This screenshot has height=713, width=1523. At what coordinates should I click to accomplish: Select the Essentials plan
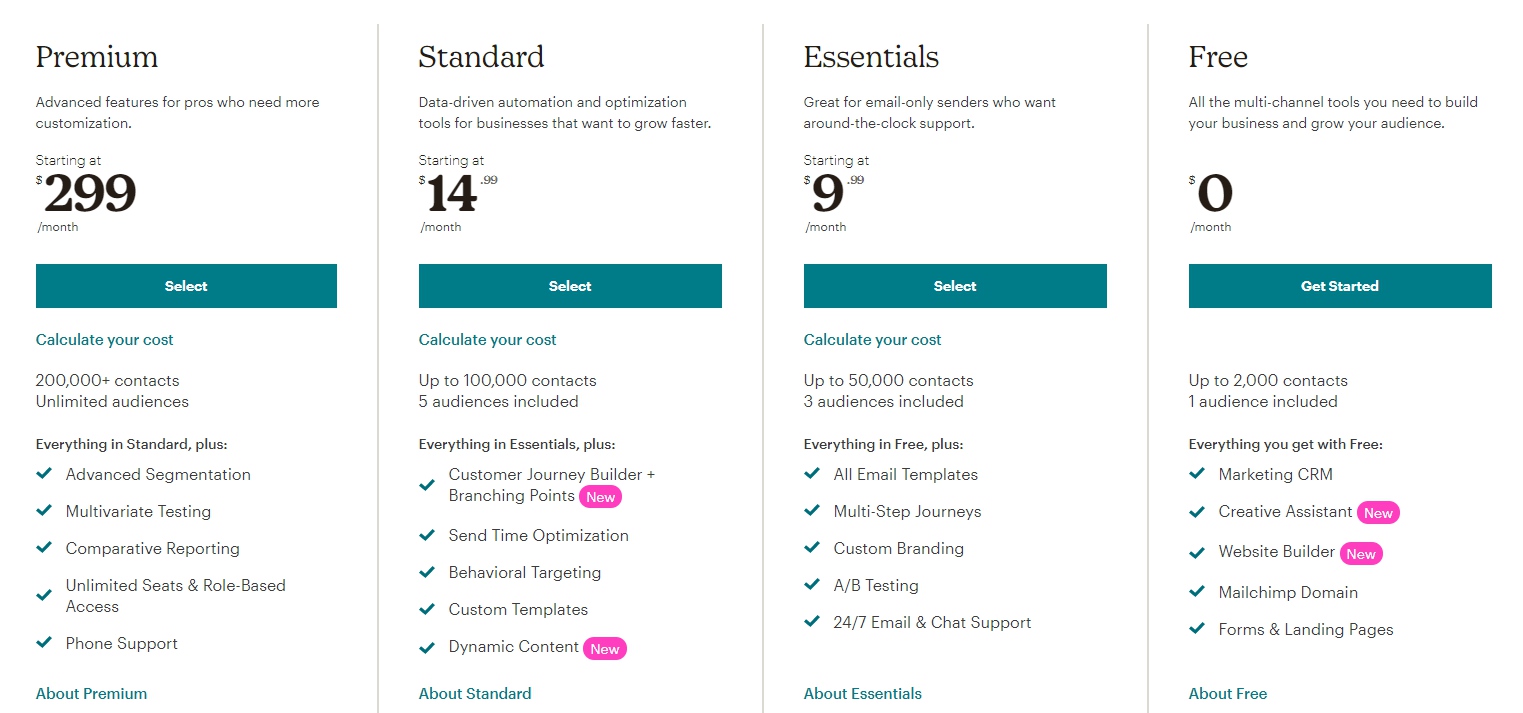click(955, 286)
